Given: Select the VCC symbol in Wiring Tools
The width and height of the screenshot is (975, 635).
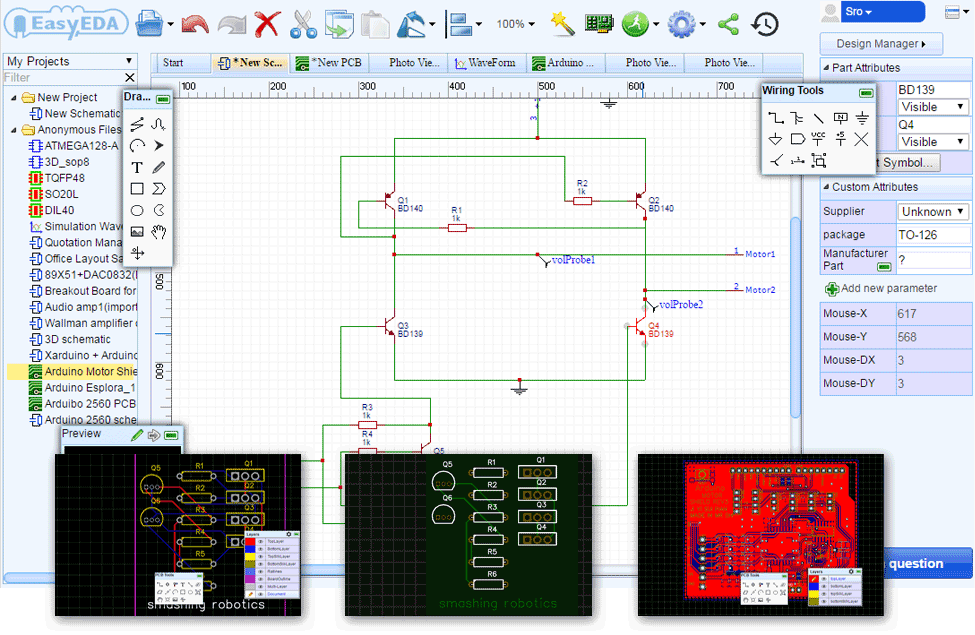Looking at the screenshot, I should 818,139.
